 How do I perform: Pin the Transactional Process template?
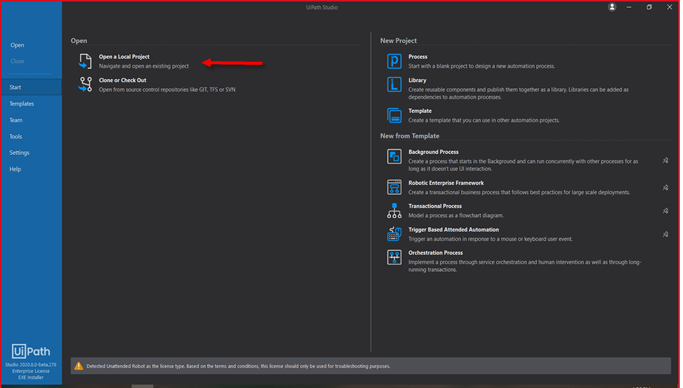tap(666, 211)
